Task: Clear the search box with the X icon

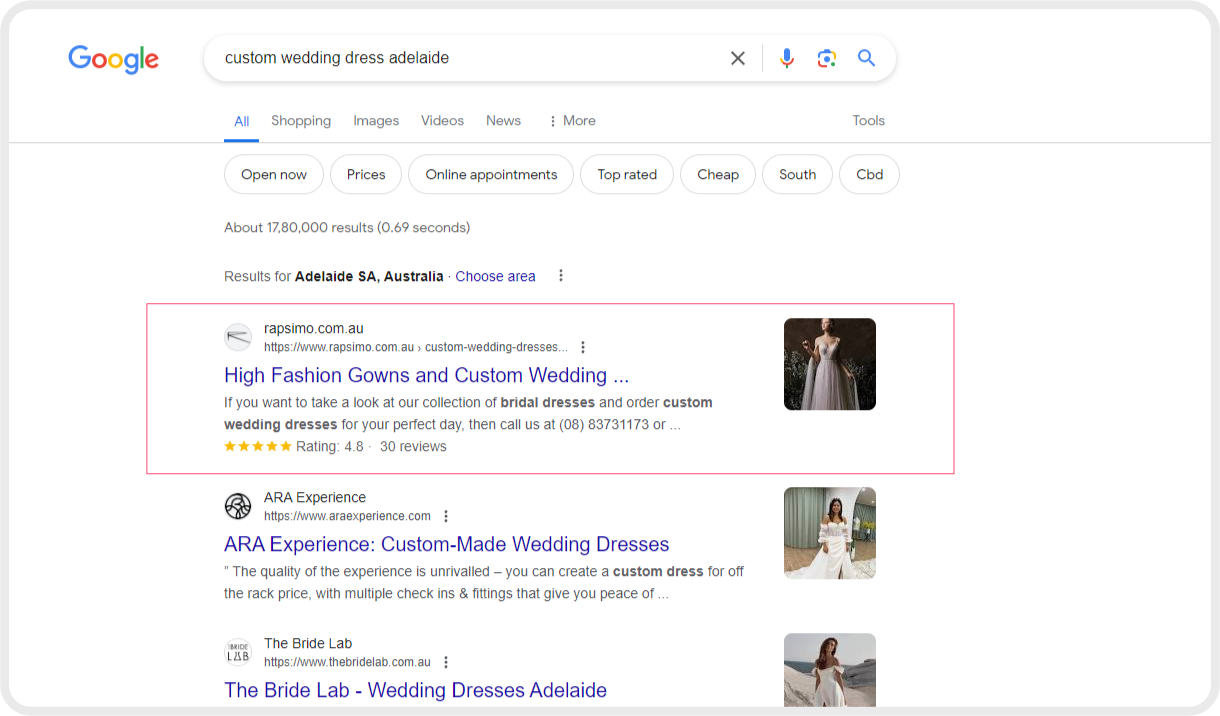Action: pos(738,58)
